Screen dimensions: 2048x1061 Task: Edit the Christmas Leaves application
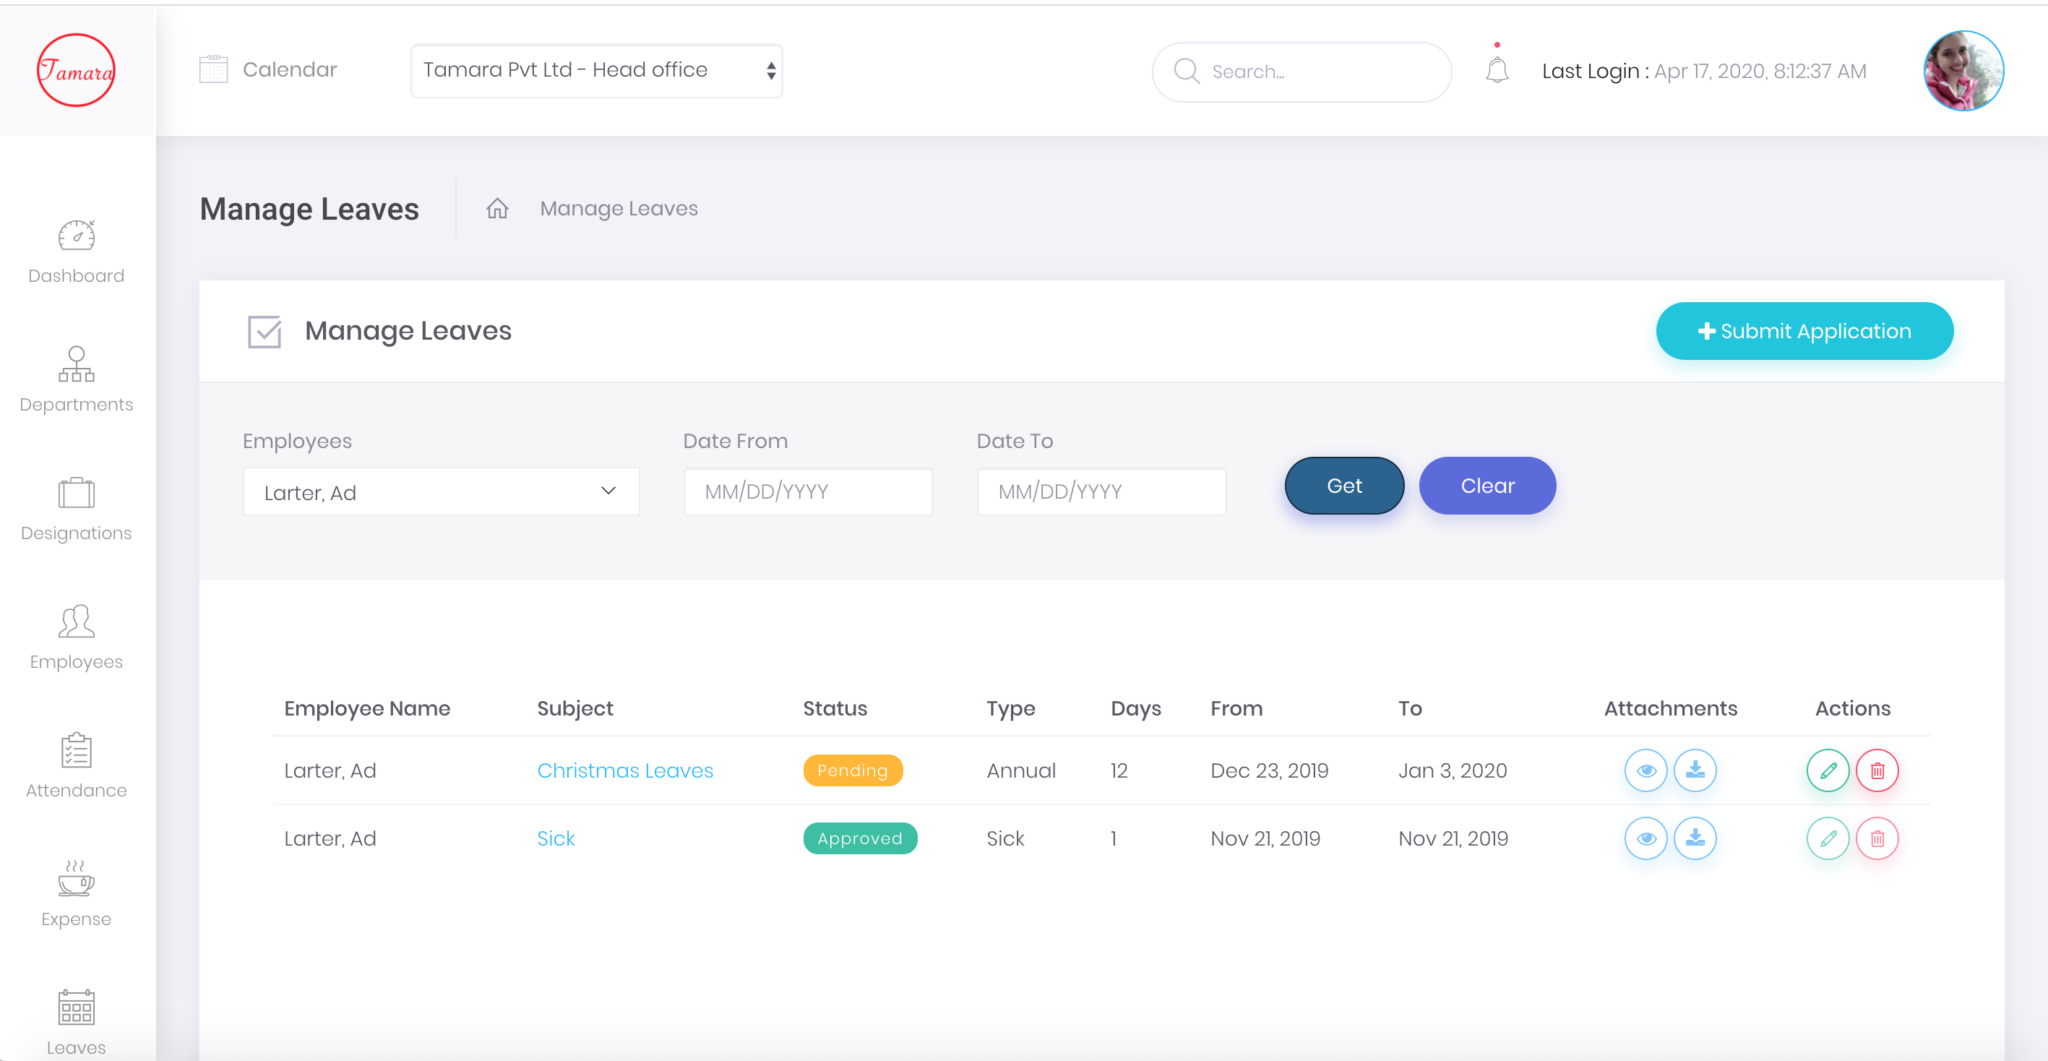pyautogui.click(x=1827, y=770)
